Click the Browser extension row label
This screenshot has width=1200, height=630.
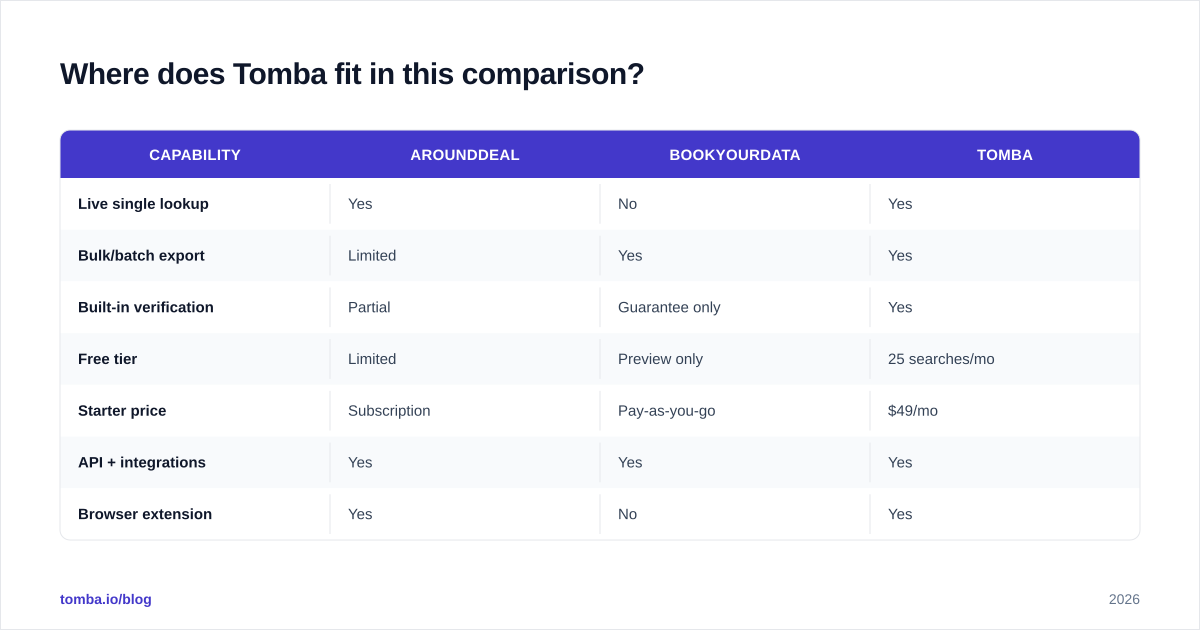pos(145,514)
